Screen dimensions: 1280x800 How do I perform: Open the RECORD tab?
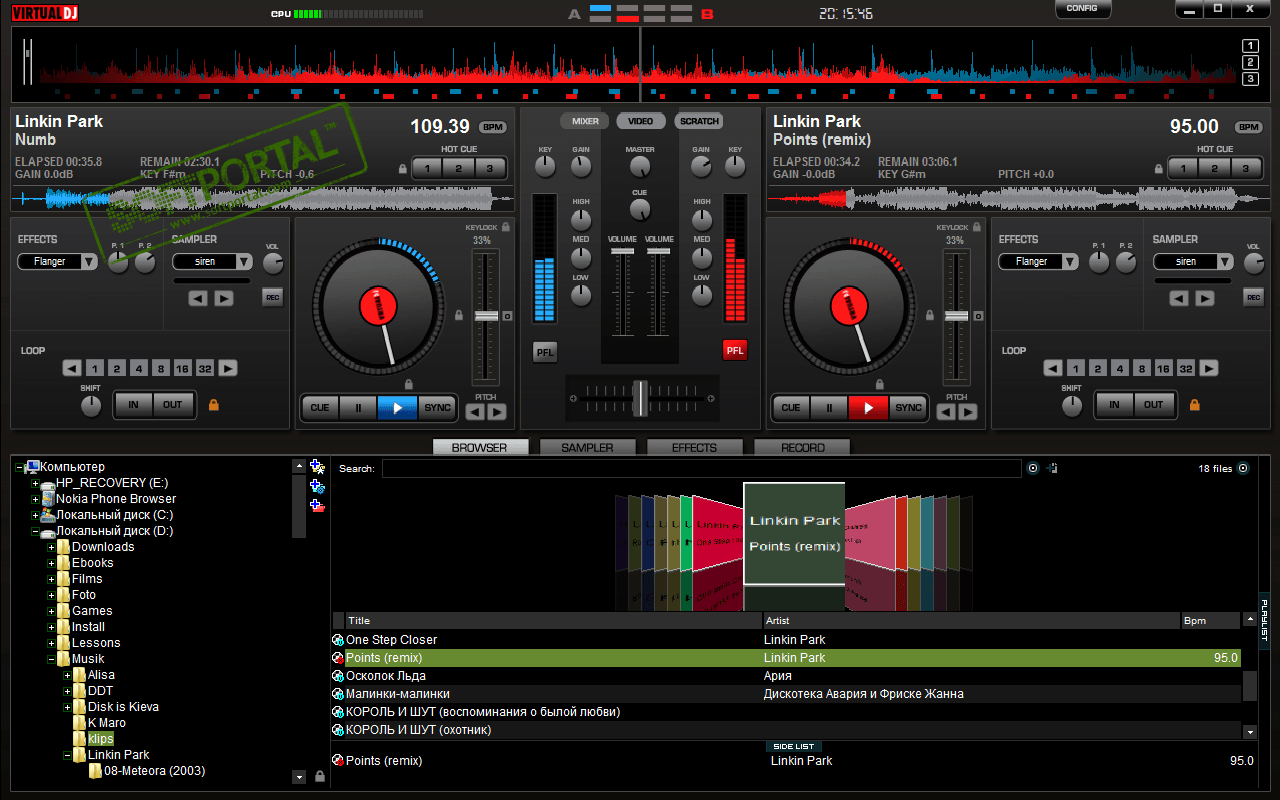click(802, 447)
